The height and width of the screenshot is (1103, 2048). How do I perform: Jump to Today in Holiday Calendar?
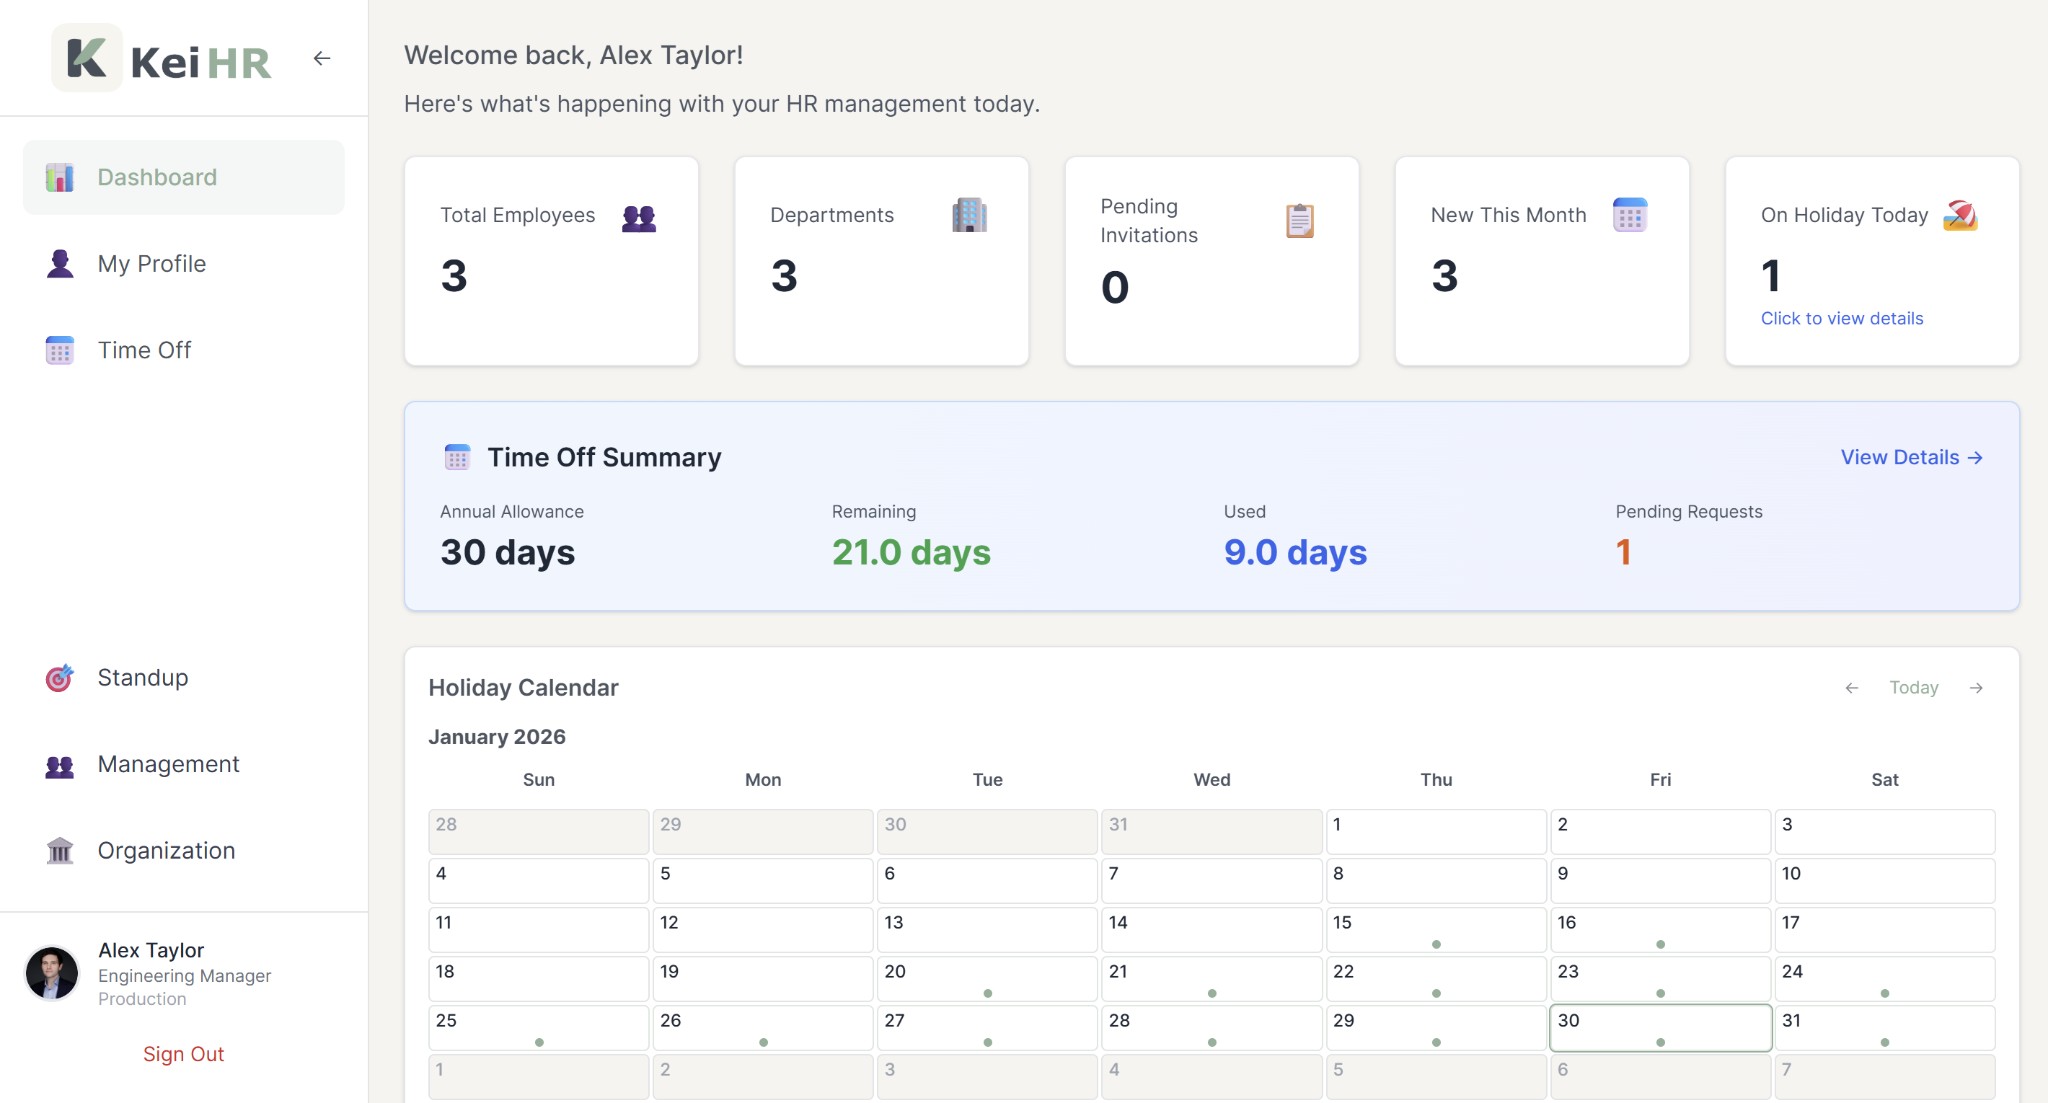pos(1913,688)
